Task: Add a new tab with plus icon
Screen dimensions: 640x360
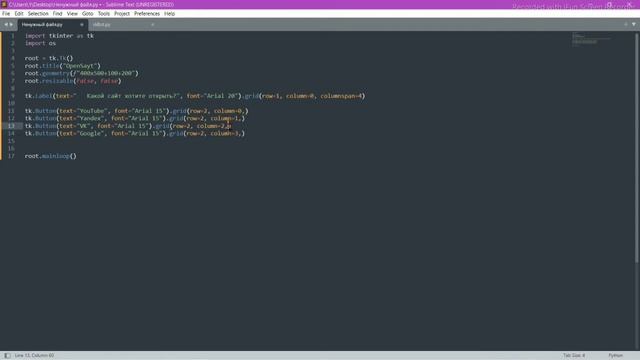Action: [626, 24]
